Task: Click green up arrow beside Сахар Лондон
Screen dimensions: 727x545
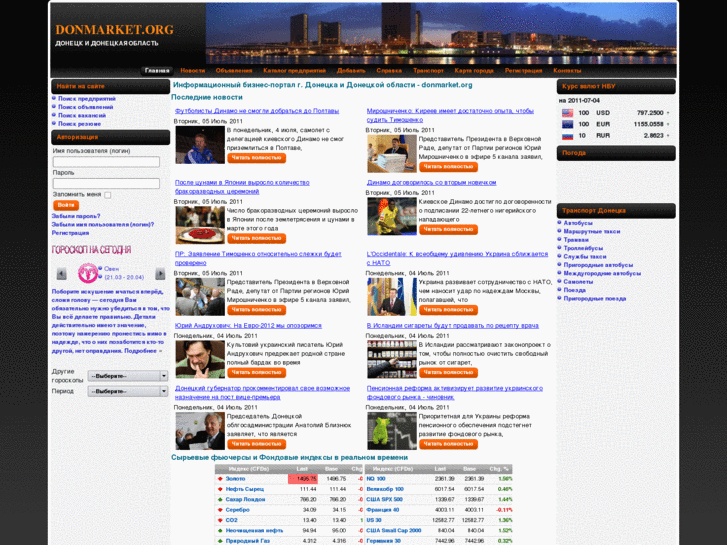Action: 220,500
